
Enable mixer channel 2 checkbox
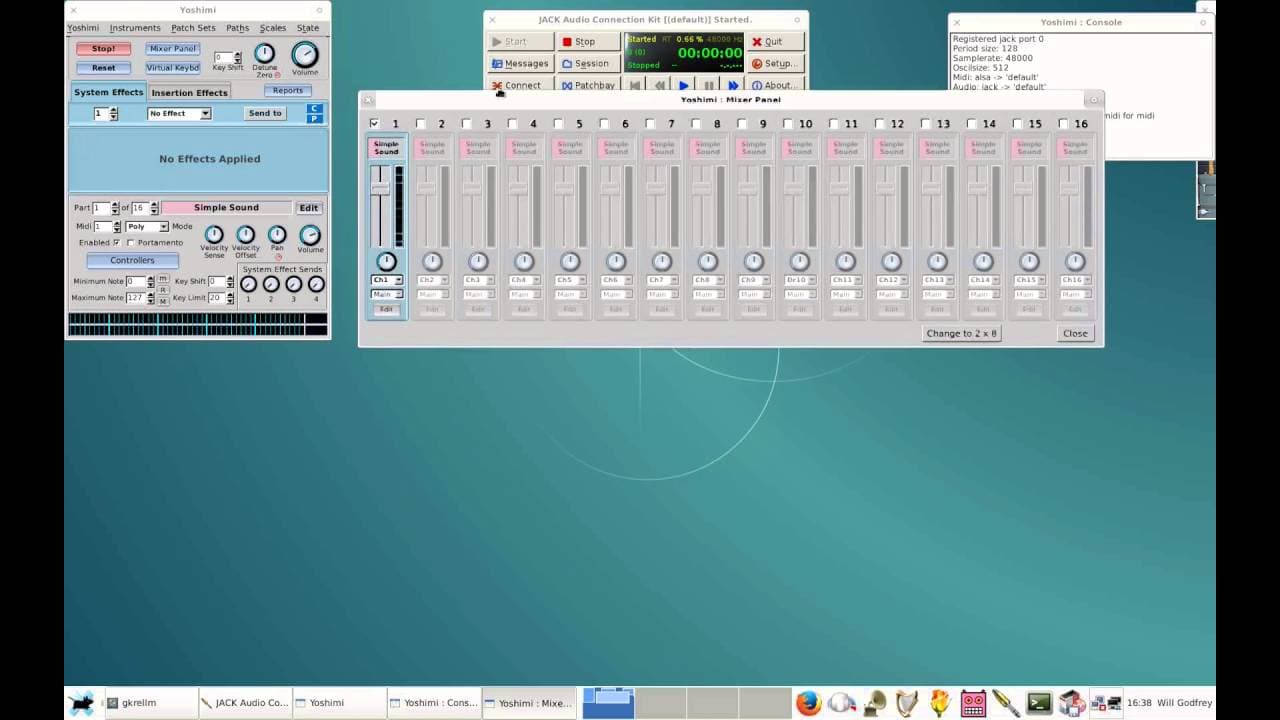[421, 124]
